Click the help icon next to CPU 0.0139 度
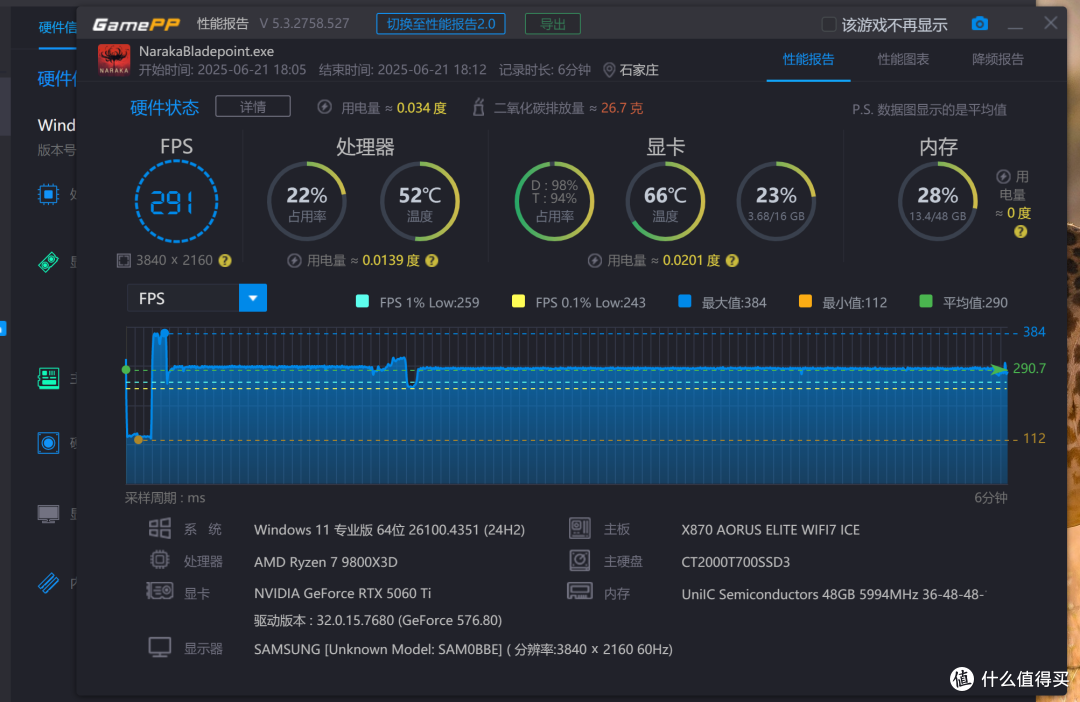The height and width of the screenshot is (702, 1080). point(432,260)
